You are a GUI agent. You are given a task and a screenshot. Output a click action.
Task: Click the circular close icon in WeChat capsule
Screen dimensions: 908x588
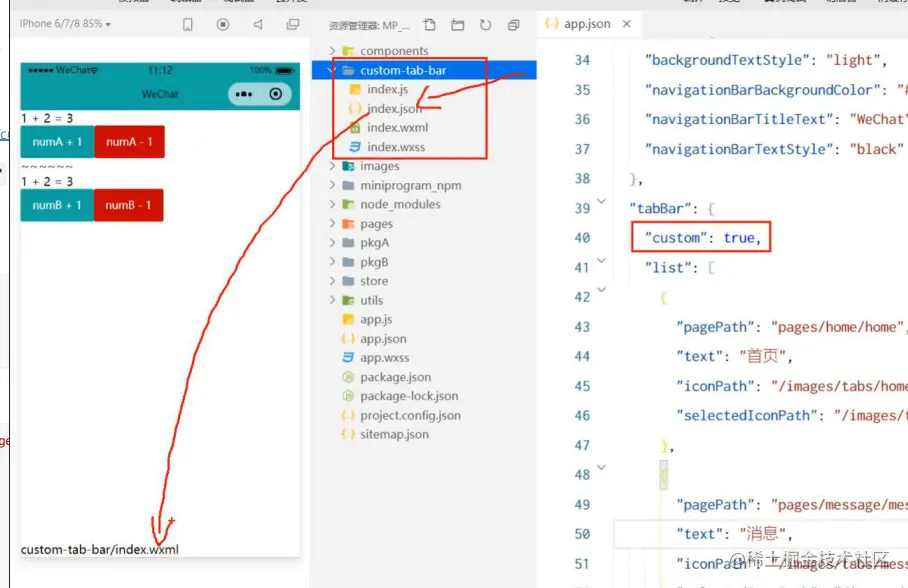276,94
